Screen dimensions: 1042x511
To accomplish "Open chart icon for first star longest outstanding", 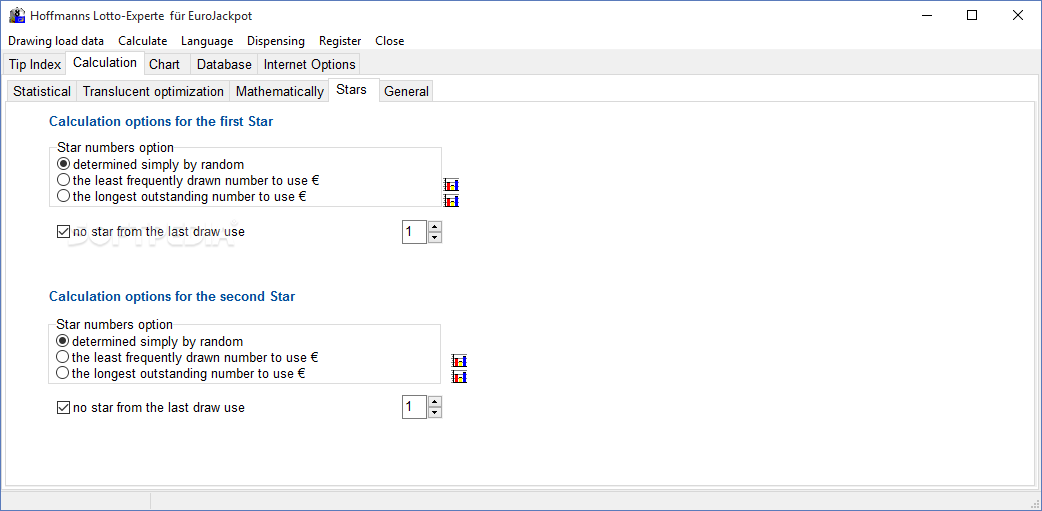I will [x=451, y=200].
